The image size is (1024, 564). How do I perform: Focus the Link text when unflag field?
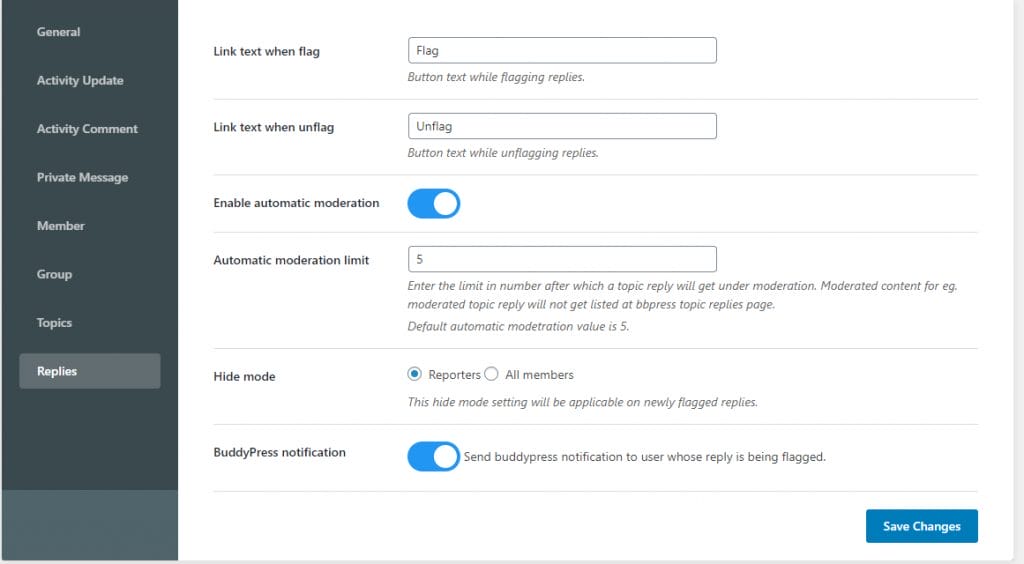[562, 126]
